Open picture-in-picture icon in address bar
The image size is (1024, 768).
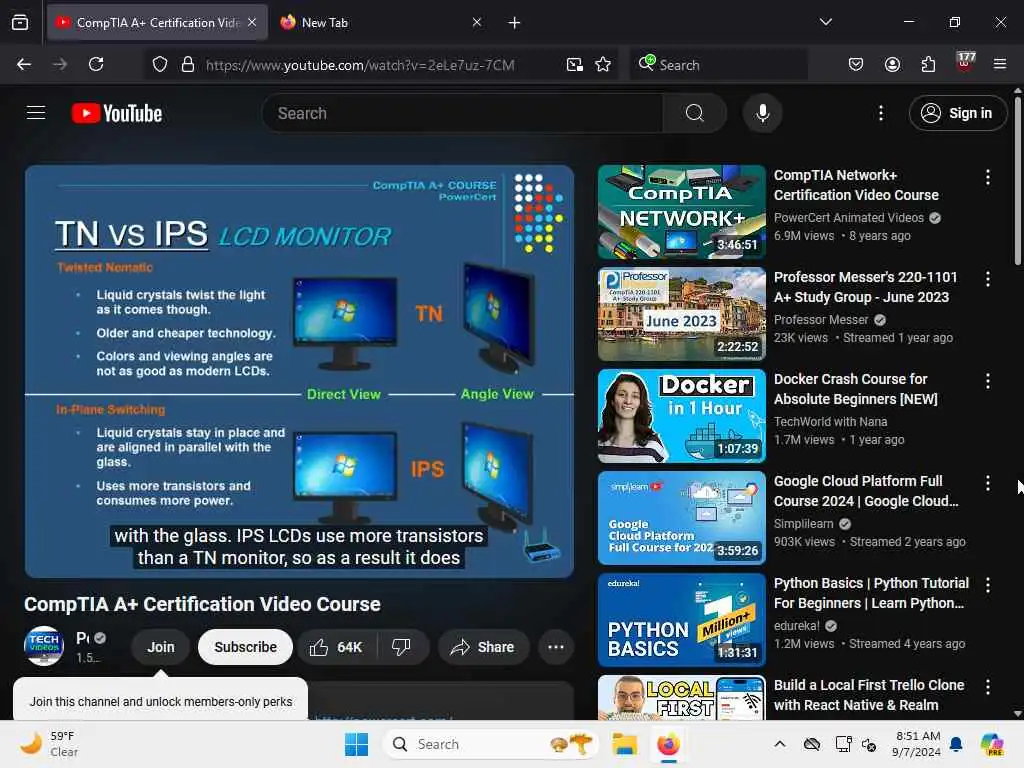click(575, 64)
